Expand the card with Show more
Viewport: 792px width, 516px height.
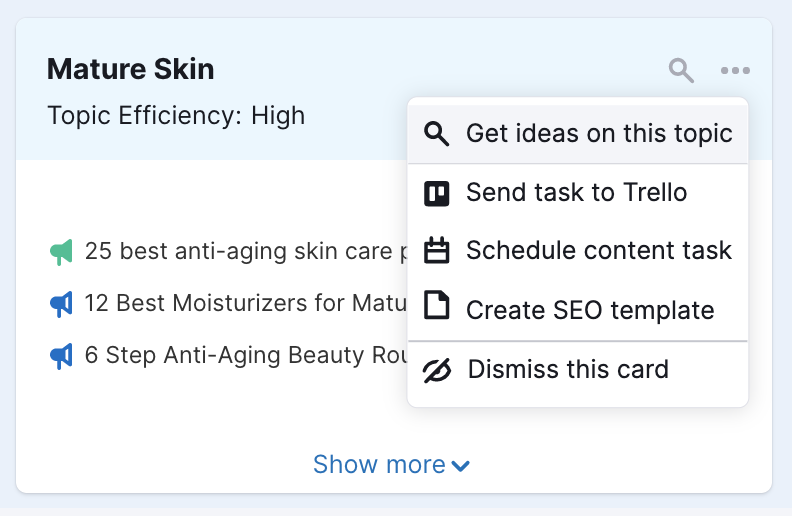coord(391,465)
